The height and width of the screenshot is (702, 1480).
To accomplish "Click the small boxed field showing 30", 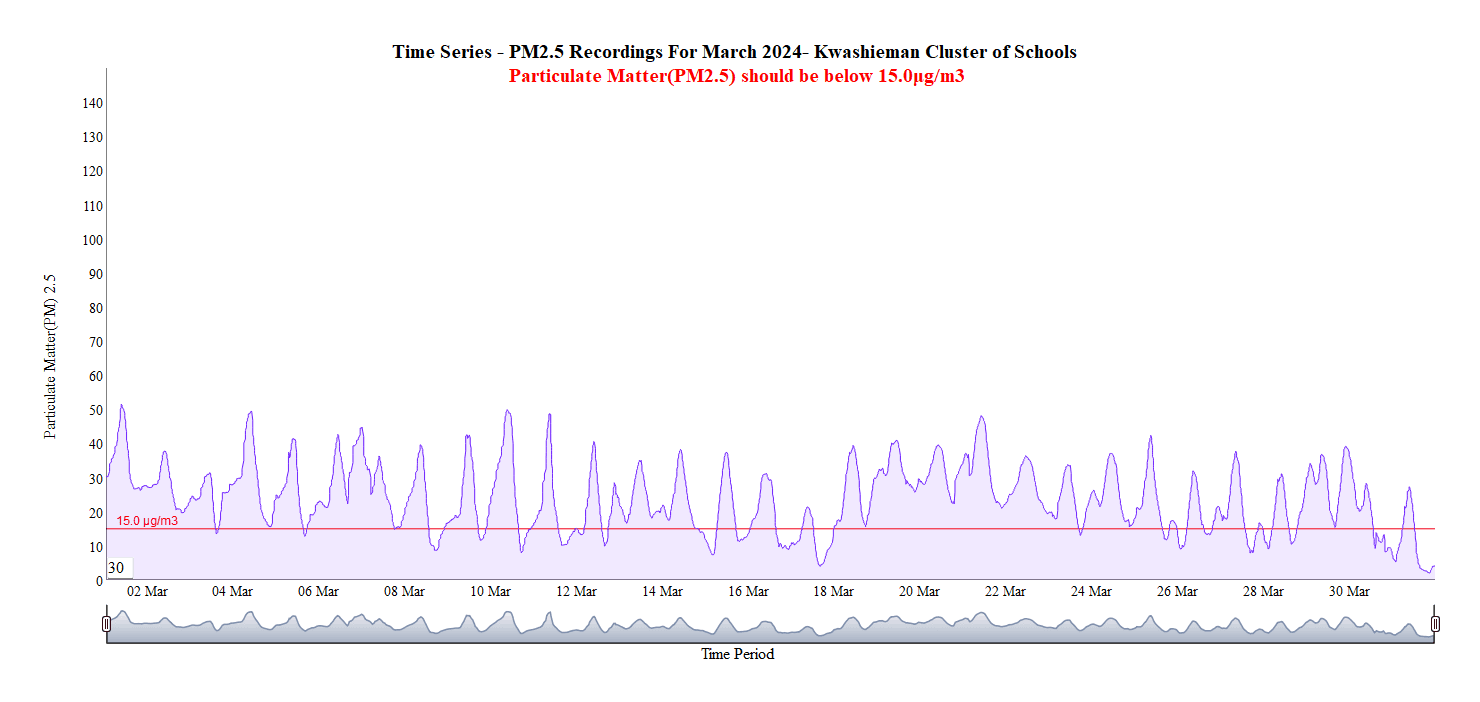I will [118, 568].
